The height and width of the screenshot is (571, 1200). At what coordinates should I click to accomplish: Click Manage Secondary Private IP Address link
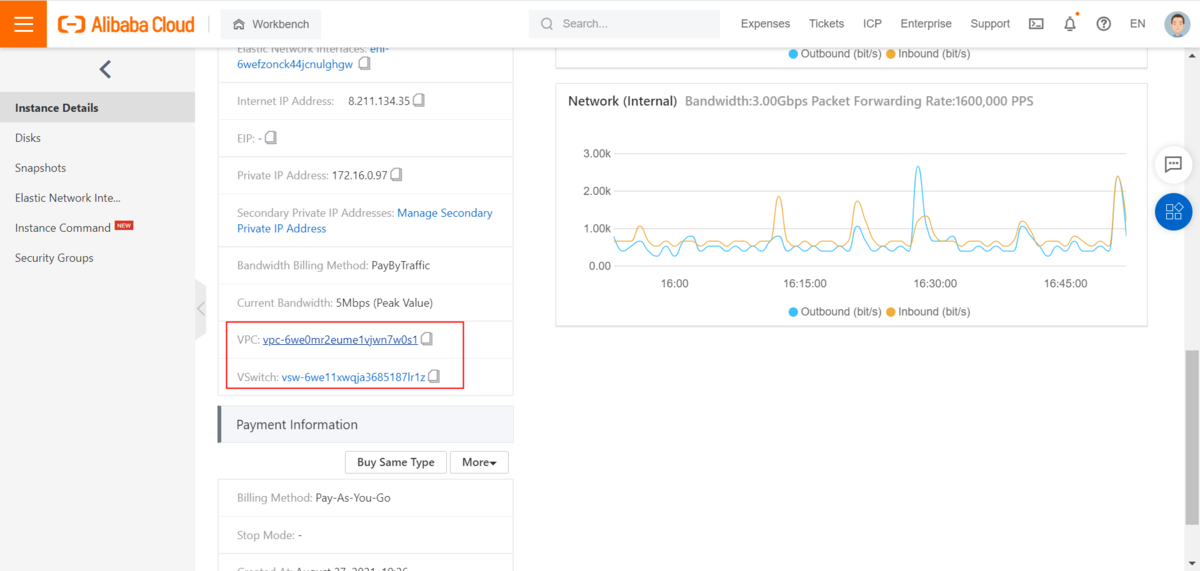click(365, 221)
